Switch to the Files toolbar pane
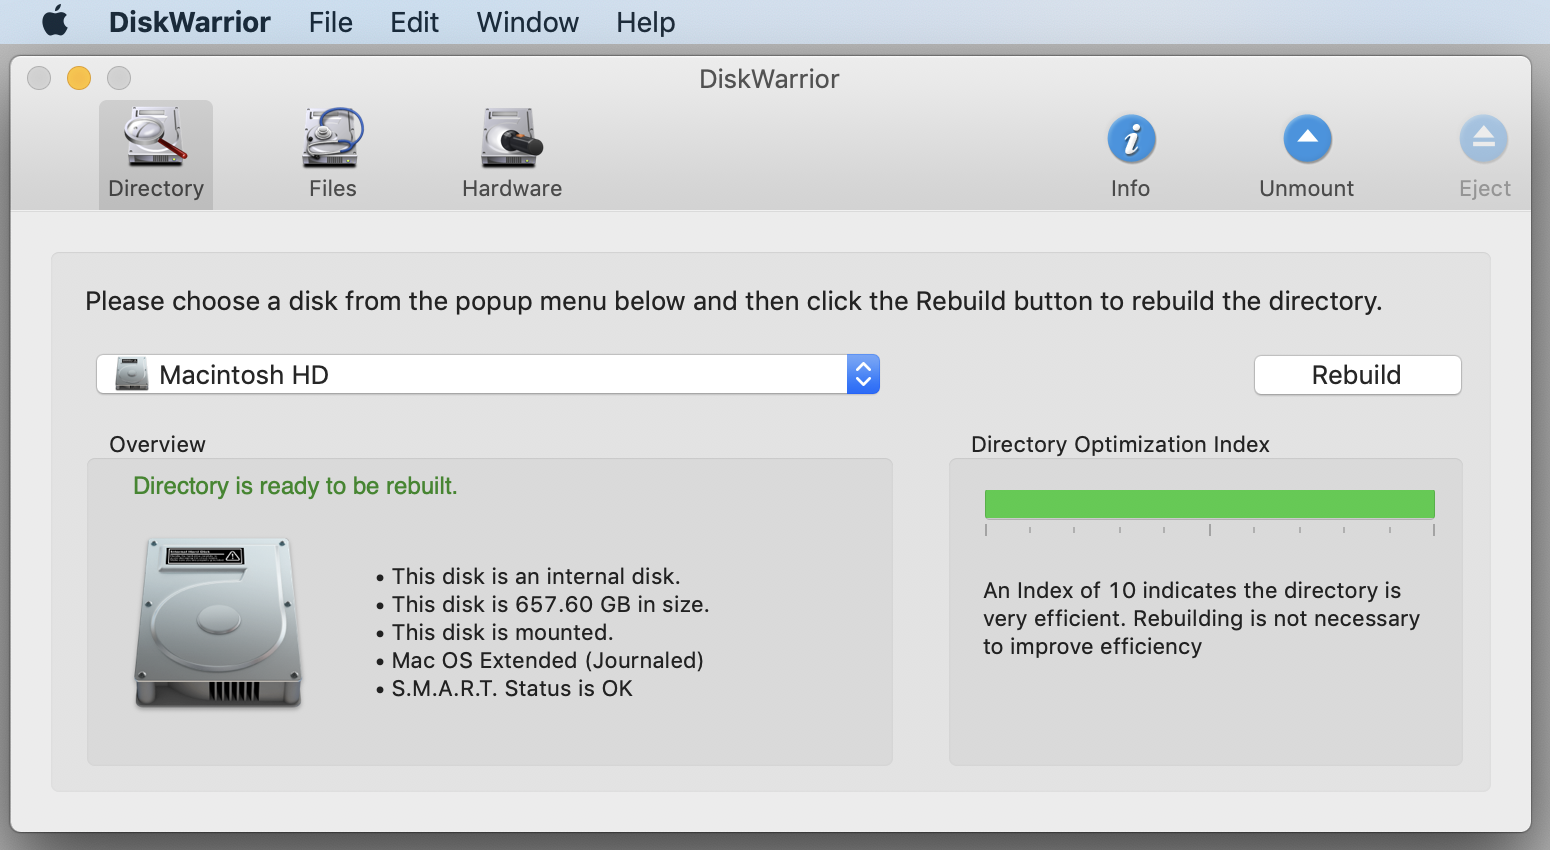 click(333, 155)
